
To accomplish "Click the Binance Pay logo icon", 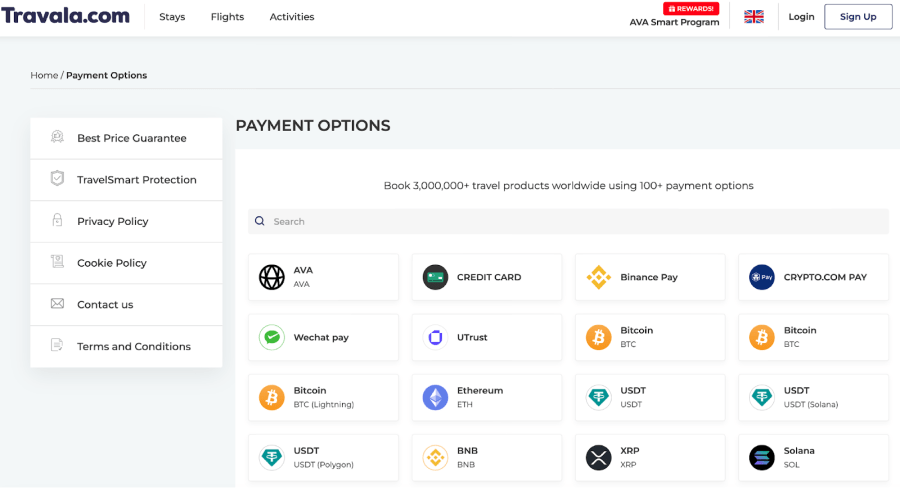I will click(x=599, y=277).
